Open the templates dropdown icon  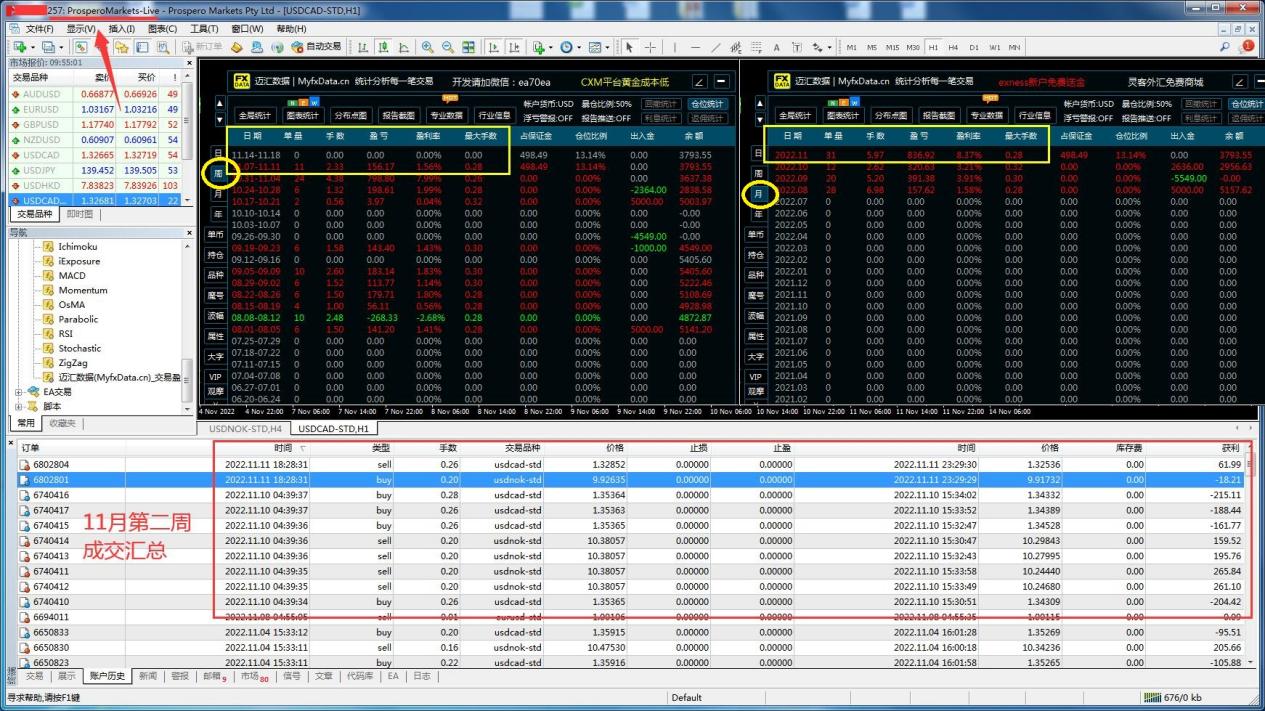(598, 47)
